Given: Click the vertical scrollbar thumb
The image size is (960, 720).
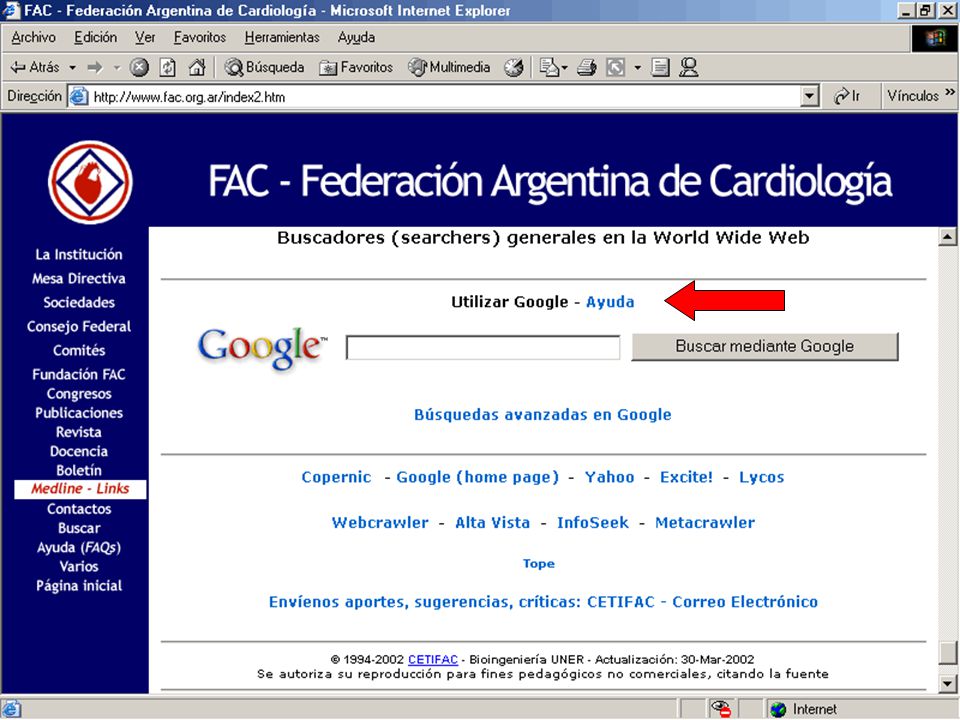Looking at the screenshot, I should pyautogui.click(x=947, y=652).
